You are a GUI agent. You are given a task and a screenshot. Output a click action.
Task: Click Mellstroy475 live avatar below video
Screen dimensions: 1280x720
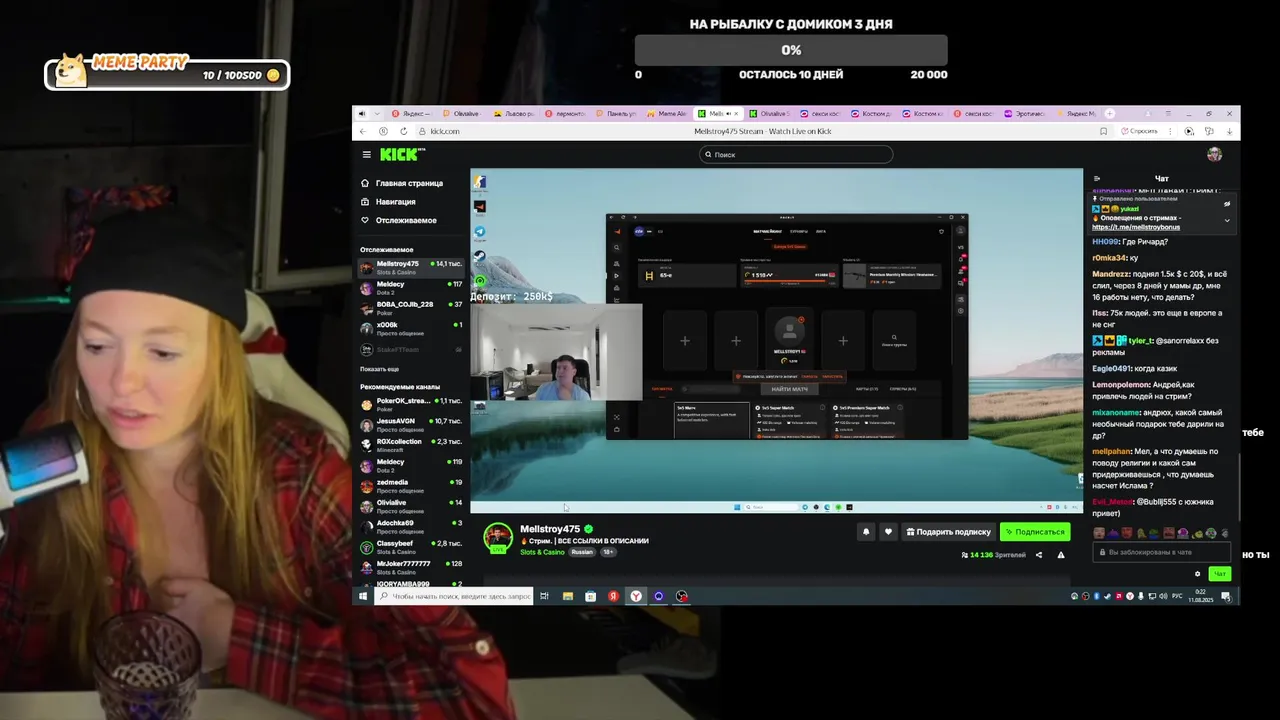tap(498, 538)
